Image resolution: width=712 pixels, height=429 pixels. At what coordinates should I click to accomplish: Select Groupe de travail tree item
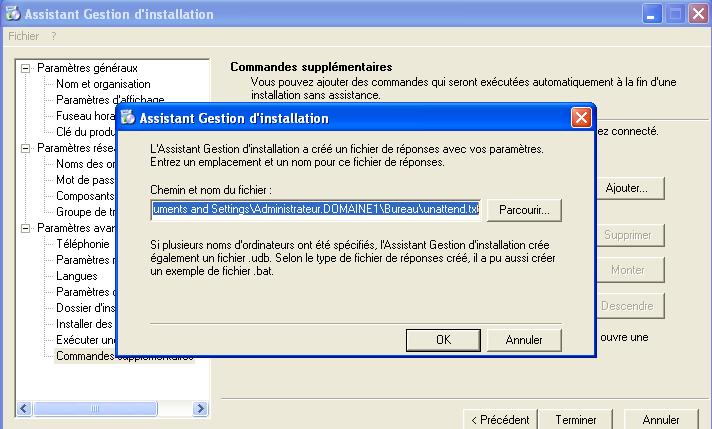(x=85, y=212)
